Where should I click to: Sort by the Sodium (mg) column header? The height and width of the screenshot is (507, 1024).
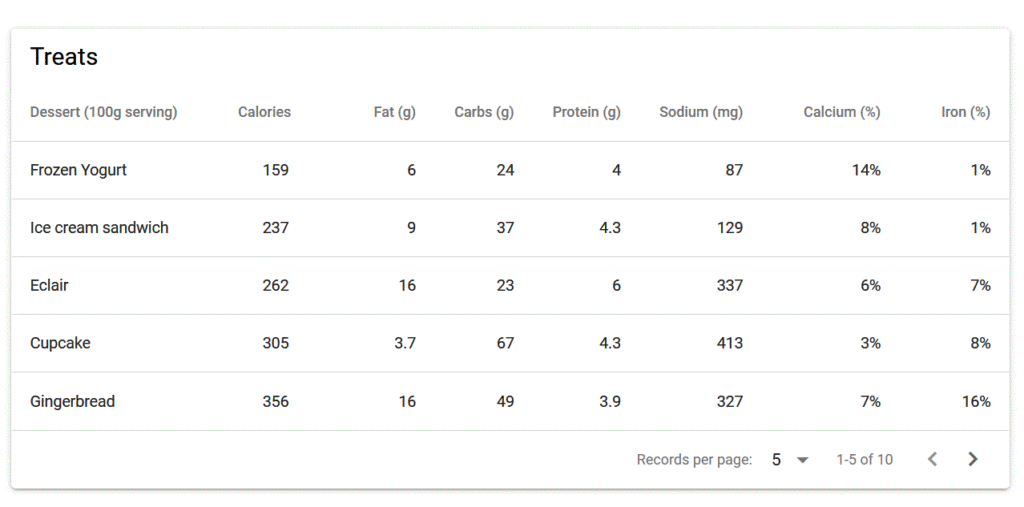tap(701, 112)
